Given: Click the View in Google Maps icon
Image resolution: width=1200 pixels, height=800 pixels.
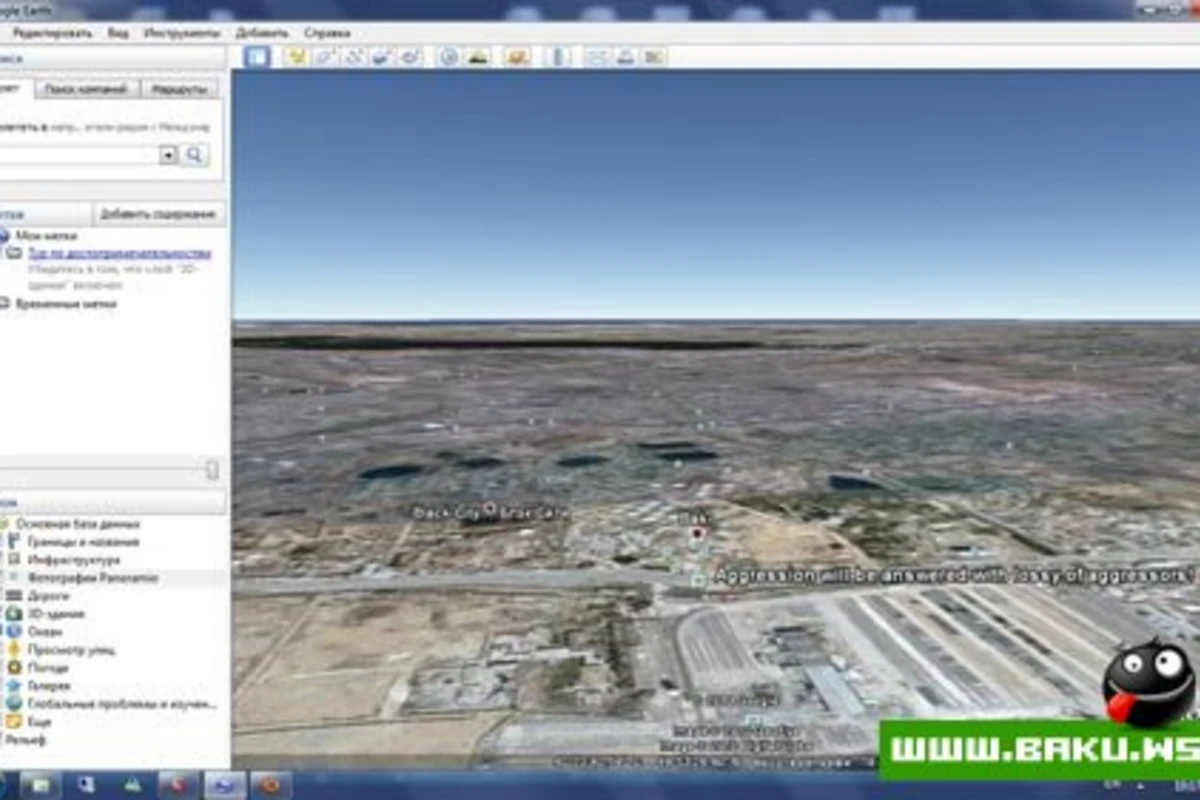Looking at the screenshot, I should (x=654, y=56).
